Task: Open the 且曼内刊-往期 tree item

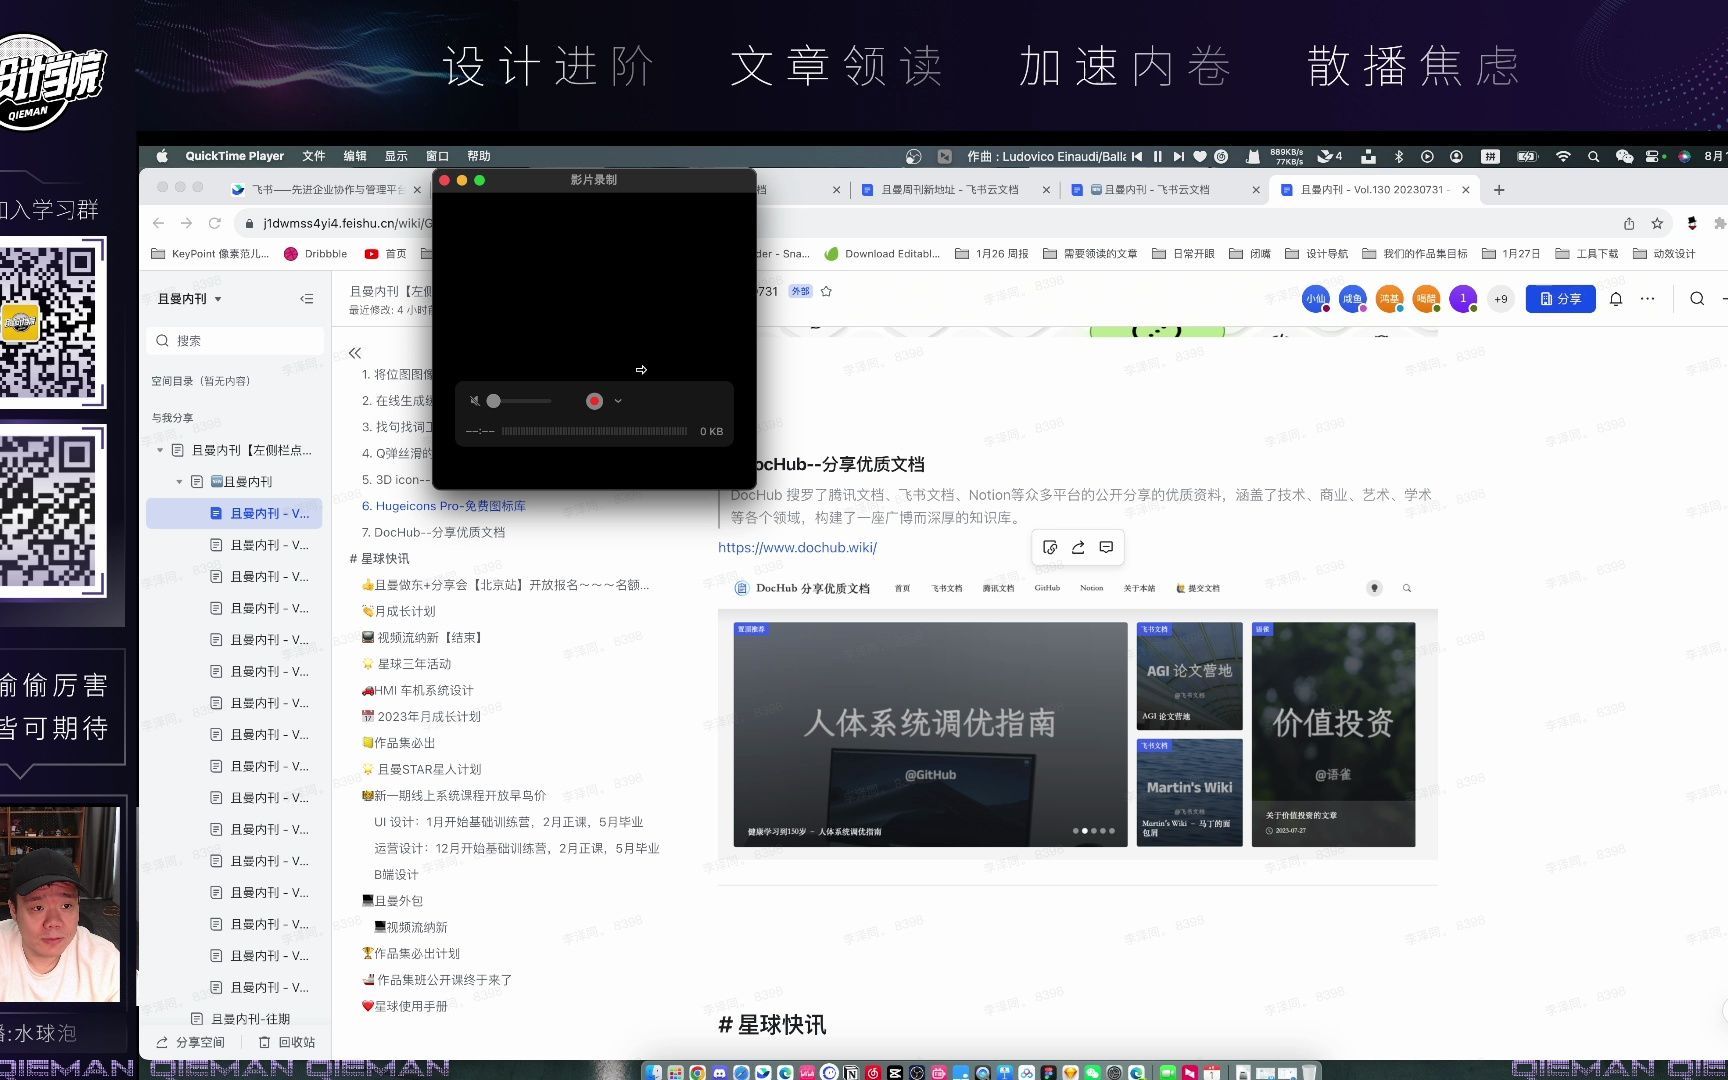Action: point(250,1019)
